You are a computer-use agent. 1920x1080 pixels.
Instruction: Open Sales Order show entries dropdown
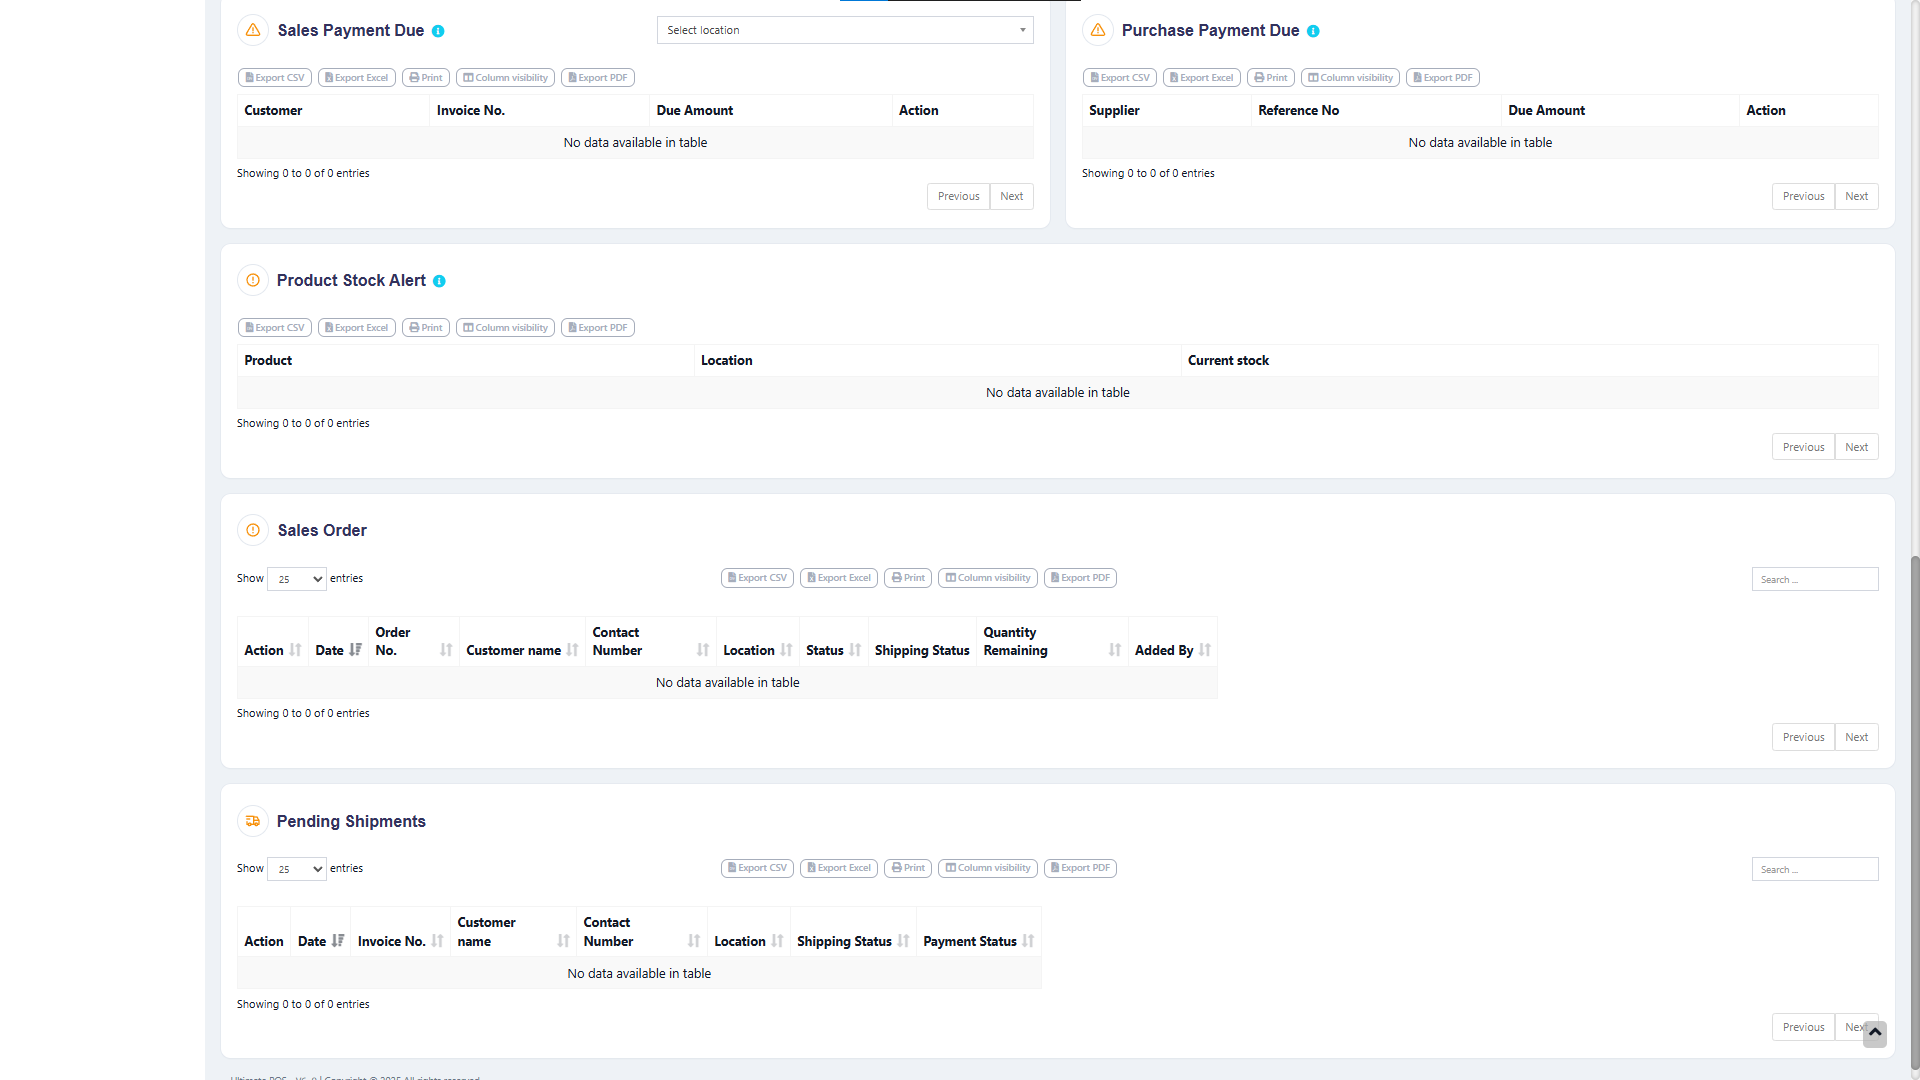pos(297,579)
